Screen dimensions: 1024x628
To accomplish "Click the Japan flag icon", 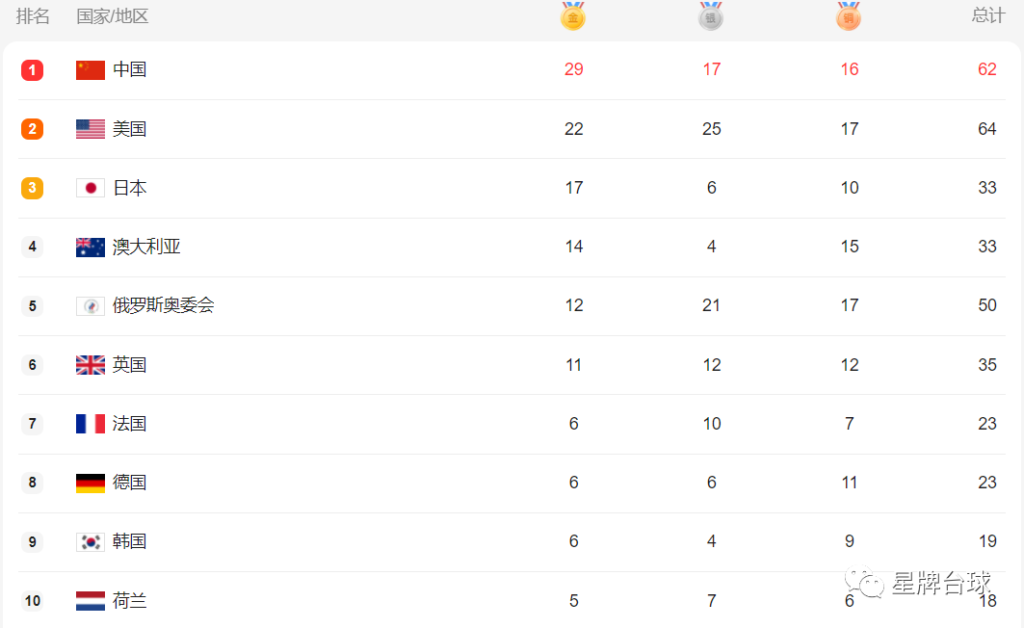I will click(x=90, y=188).
